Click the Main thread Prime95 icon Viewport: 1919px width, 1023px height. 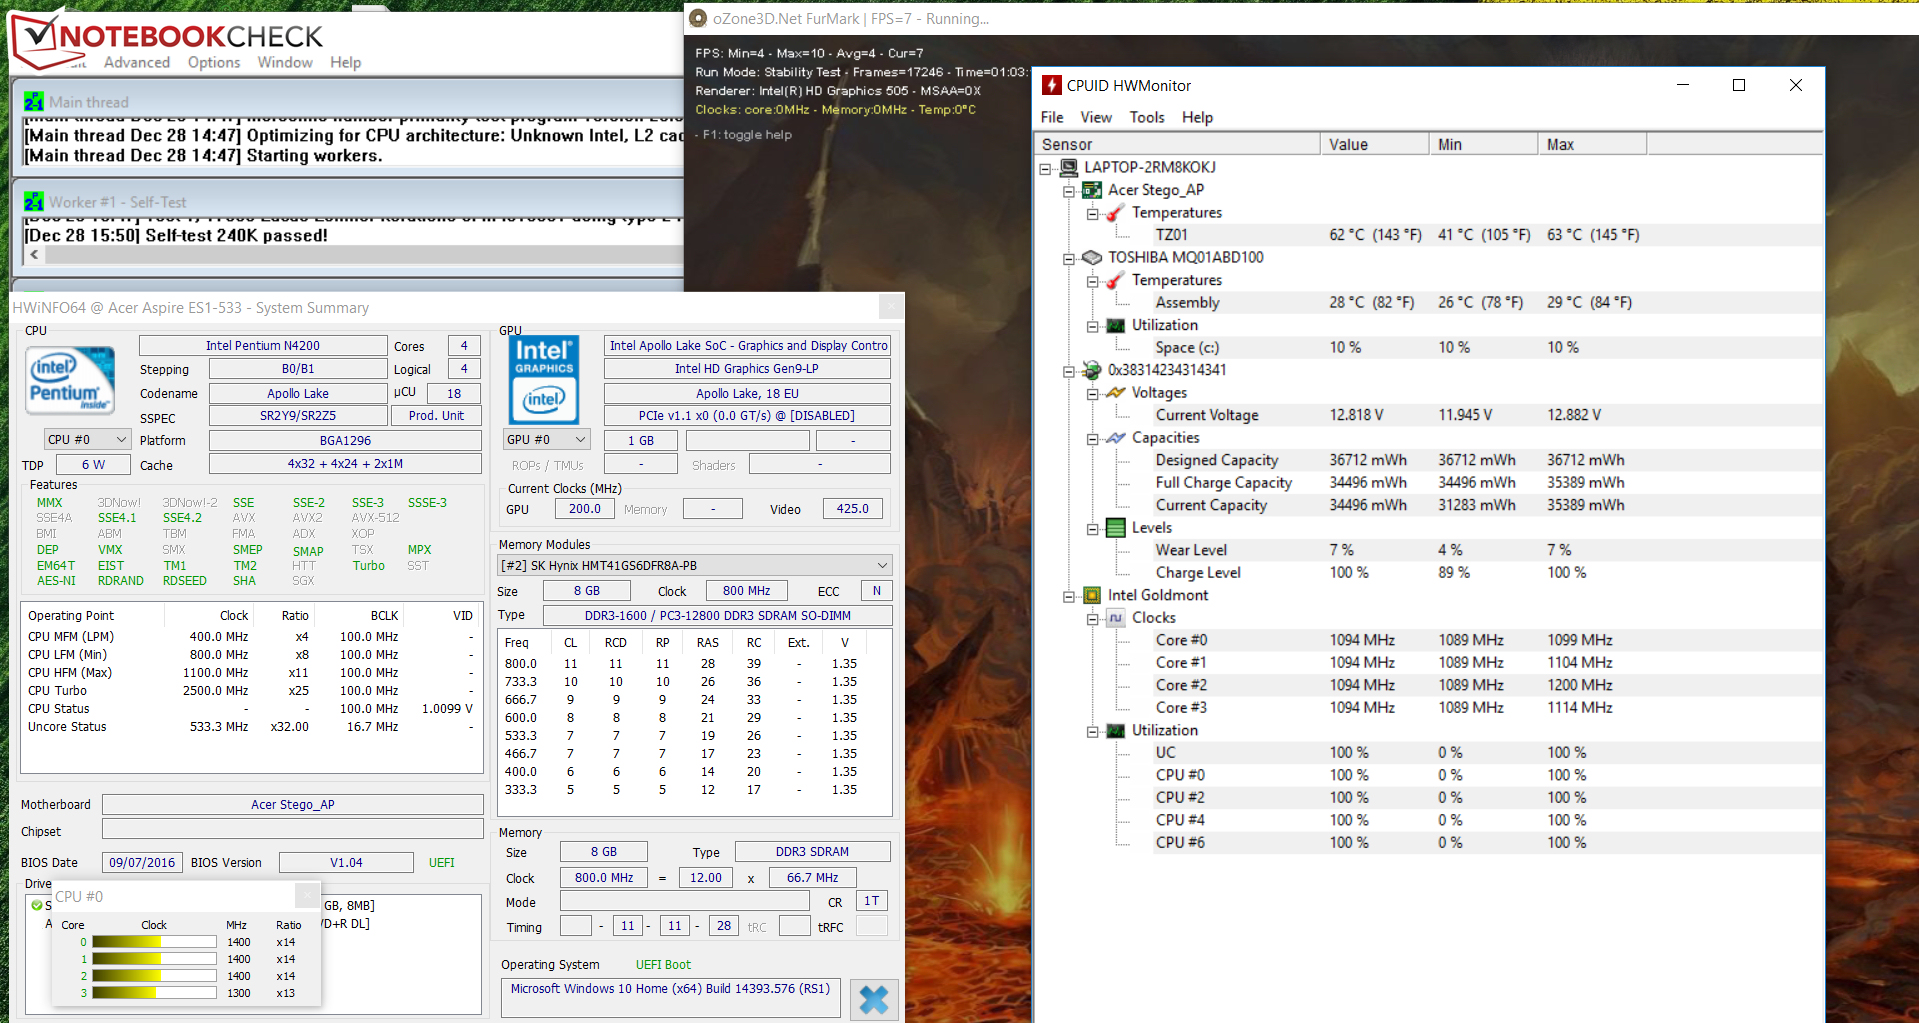pyautogui.click(x=34, y=102)
